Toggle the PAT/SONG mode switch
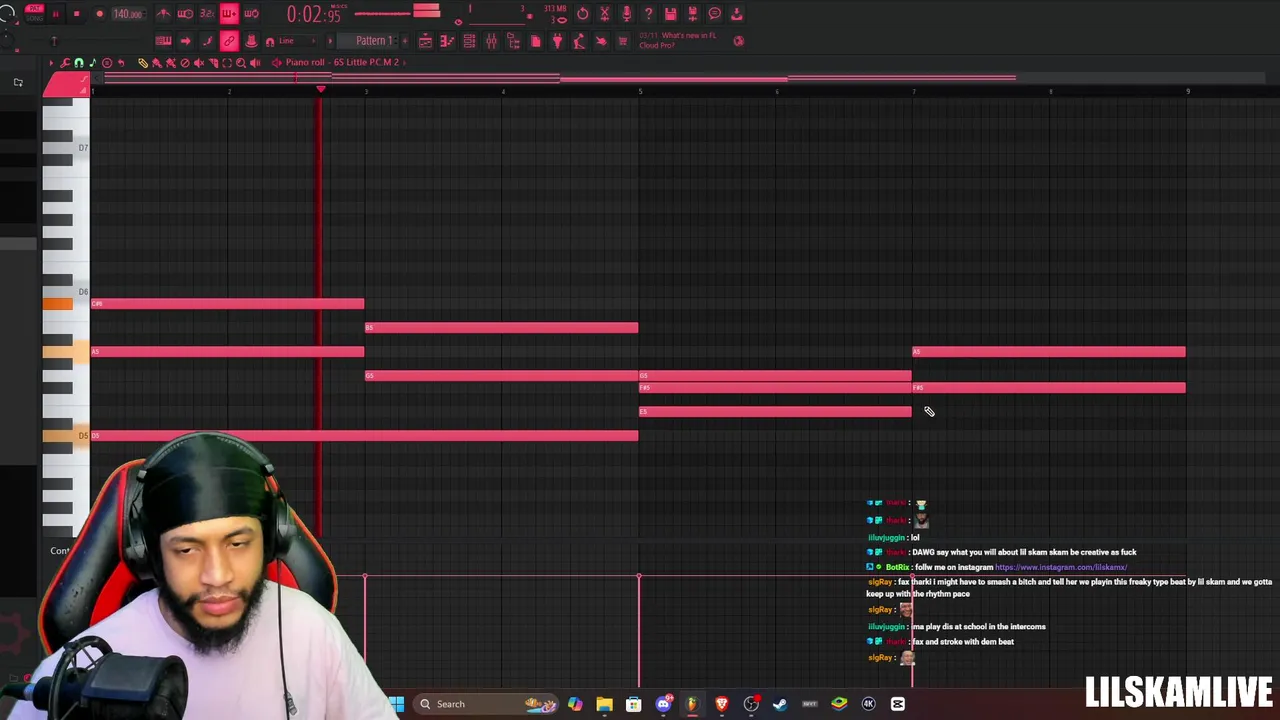Viewport: 1280px width, 720px height. click(34, 14)
